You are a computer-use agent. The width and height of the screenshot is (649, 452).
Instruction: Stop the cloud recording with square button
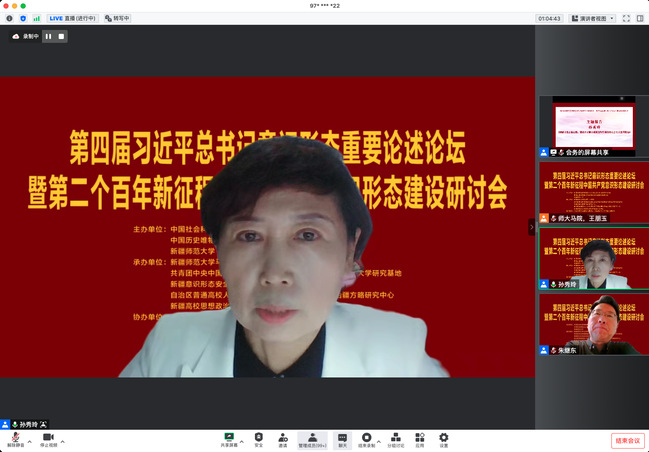tap(61, 36)
